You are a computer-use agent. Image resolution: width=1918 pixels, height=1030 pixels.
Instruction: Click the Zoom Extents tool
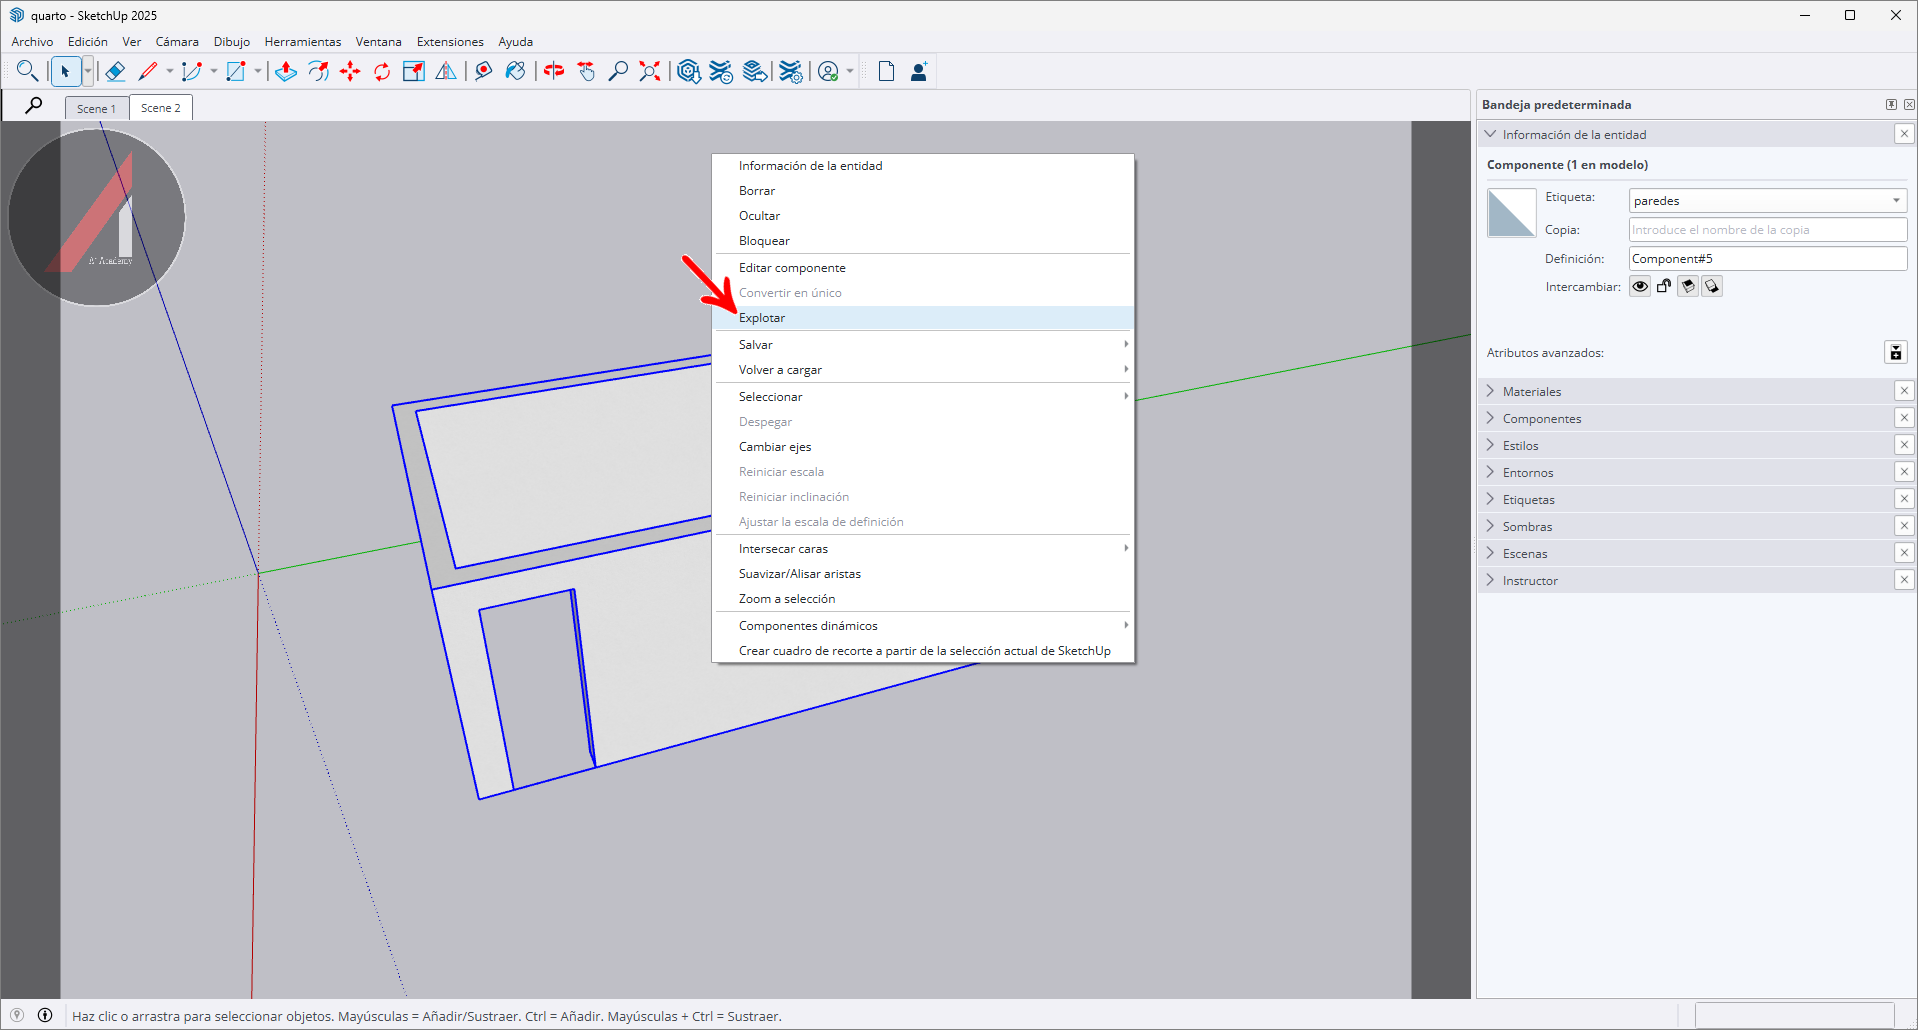pos(650,71)
